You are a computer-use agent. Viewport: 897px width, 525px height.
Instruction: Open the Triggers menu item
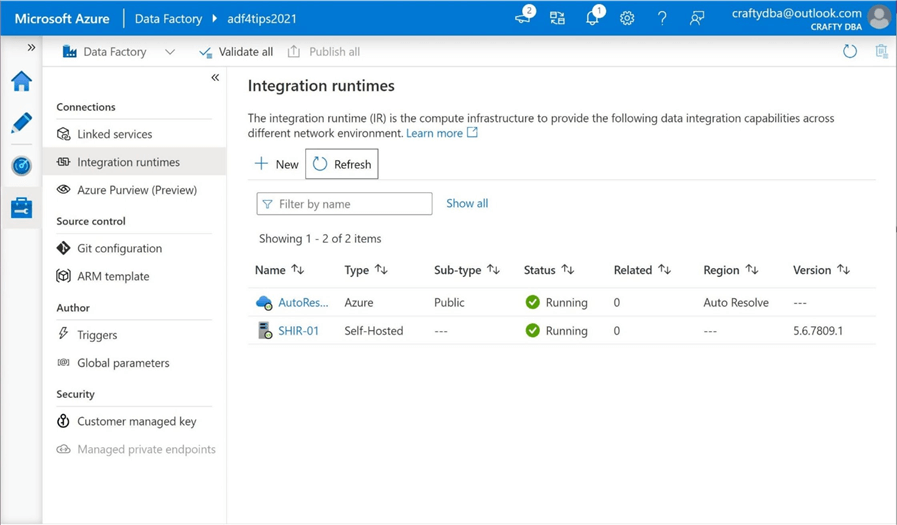click(97, 335)
